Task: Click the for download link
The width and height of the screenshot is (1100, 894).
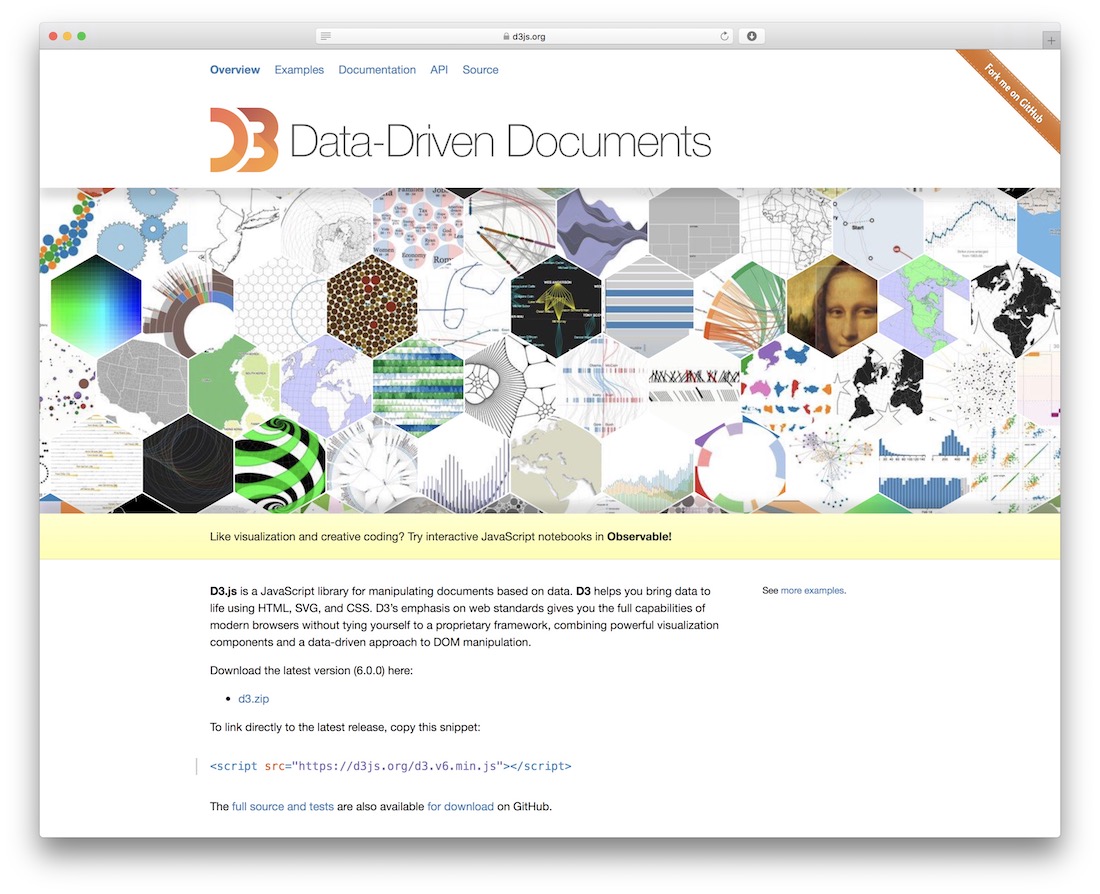Action: [x=460, y=806]
